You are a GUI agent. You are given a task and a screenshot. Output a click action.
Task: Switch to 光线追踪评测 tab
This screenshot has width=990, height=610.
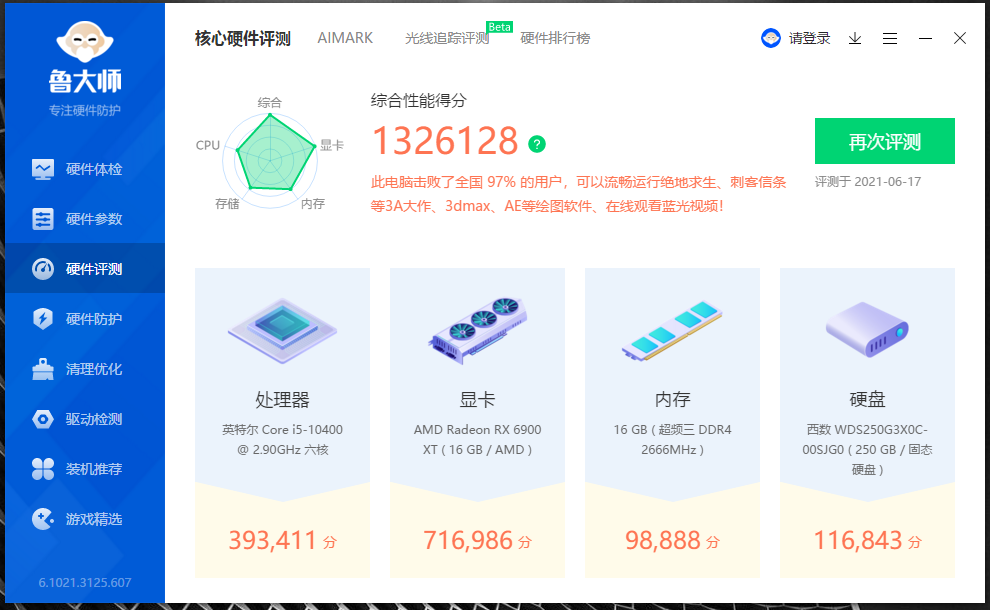pos(447,39)
